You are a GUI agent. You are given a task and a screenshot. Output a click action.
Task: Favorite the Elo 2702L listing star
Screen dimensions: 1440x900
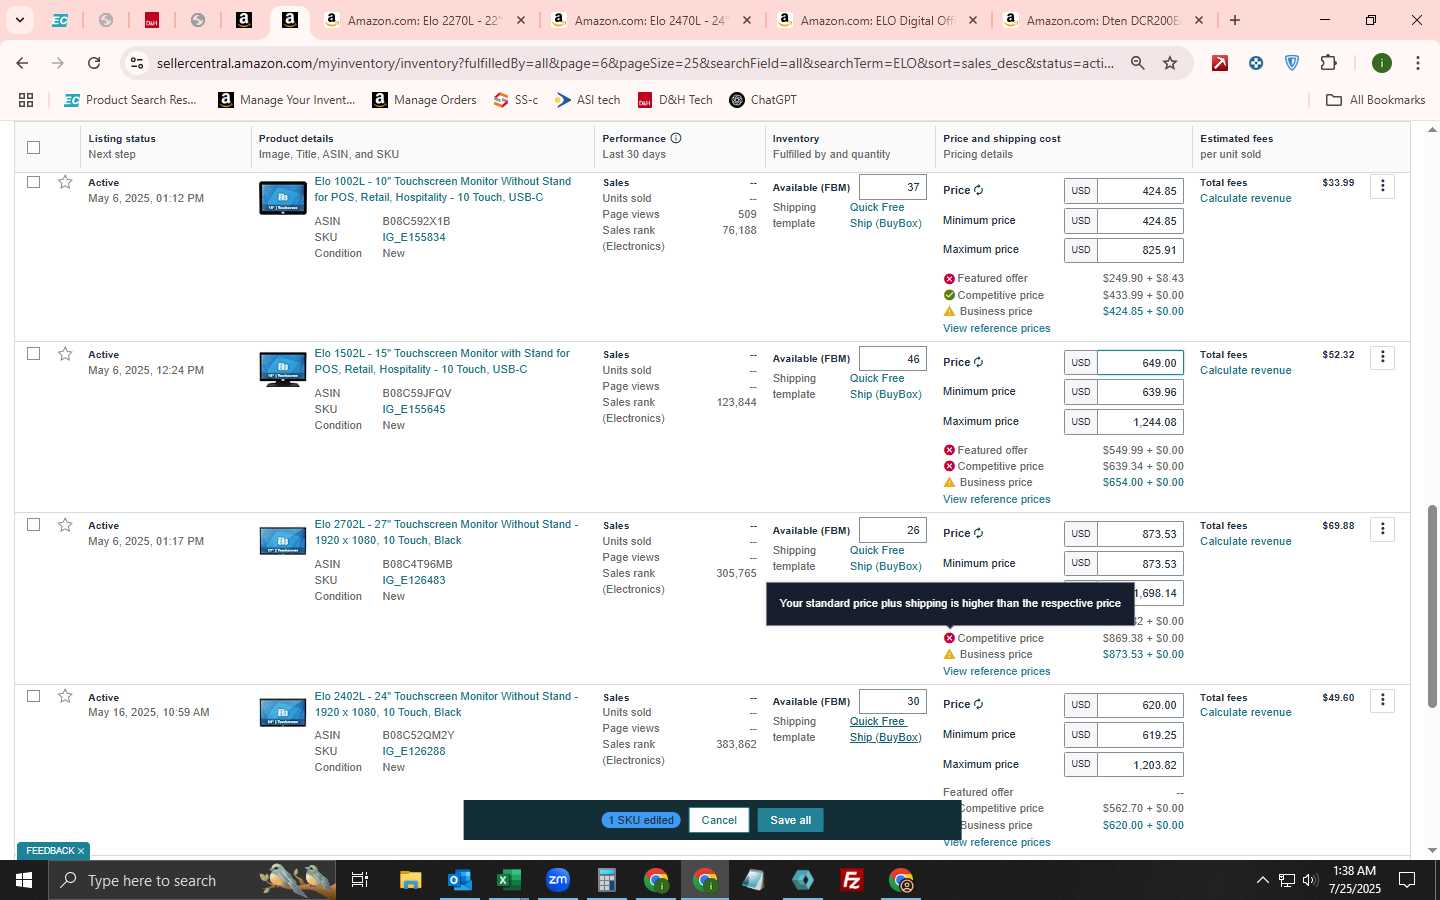[65, 525]
